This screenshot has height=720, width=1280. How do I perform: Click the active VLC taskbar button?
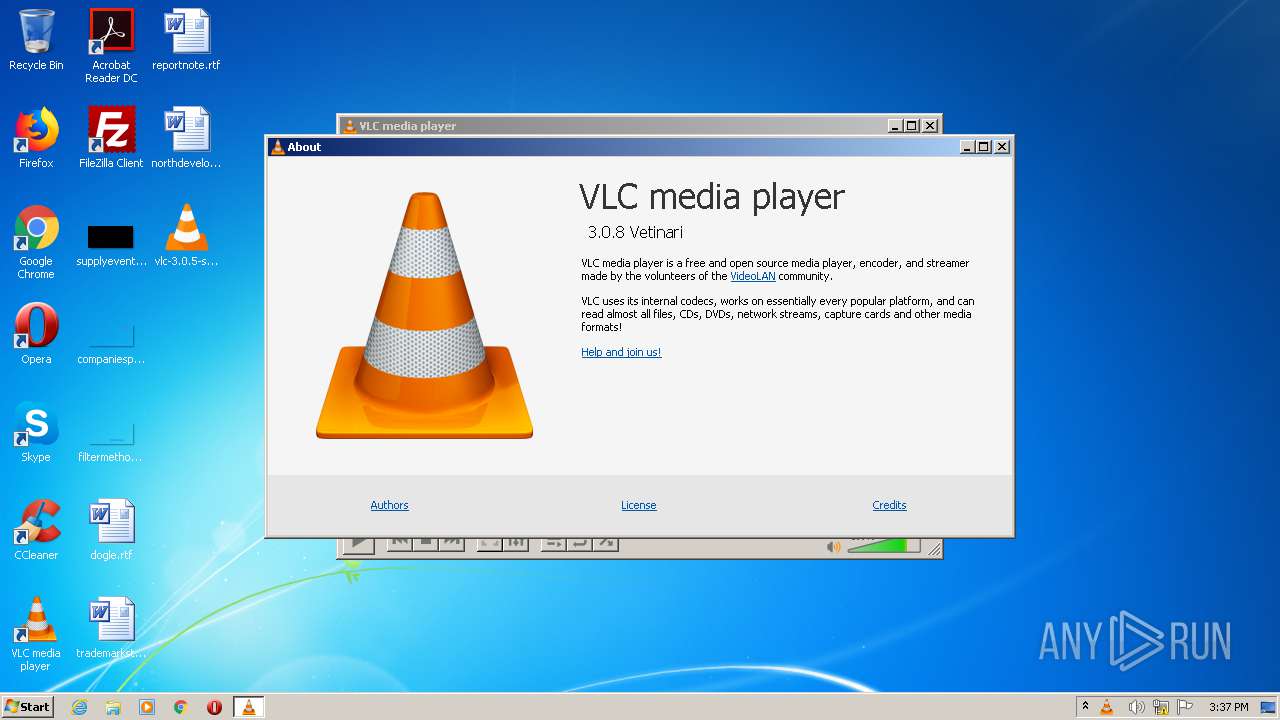coord(248,707)
